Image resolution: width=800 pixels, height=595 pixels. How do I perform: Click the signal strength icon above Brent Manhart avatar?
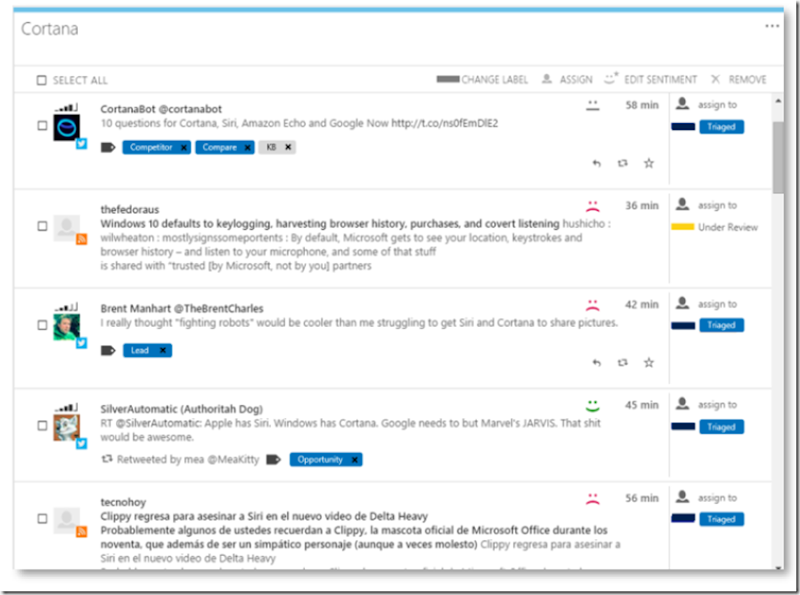coord(66,308)
